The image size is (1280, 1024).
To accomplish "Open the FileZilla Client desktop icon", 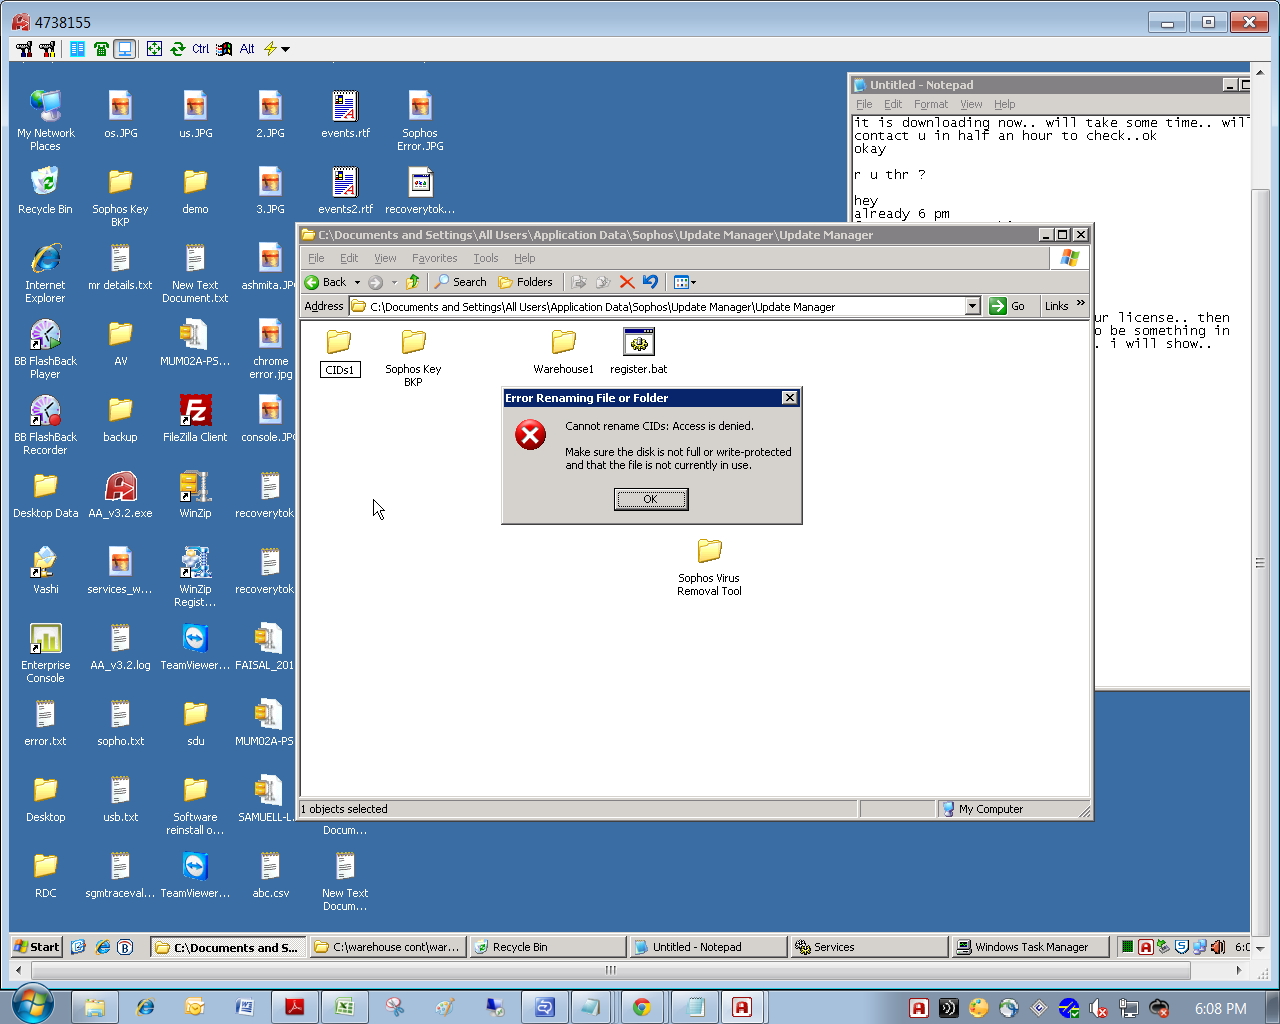I will click(195, 419).
